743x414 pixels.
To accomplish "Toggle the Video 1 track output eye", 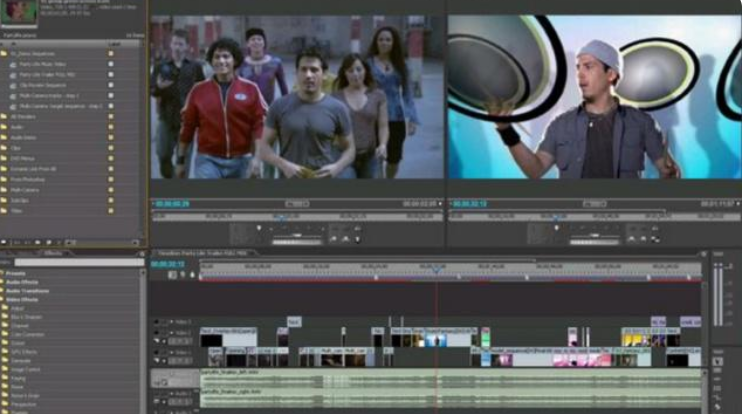I will pos(156,353).
